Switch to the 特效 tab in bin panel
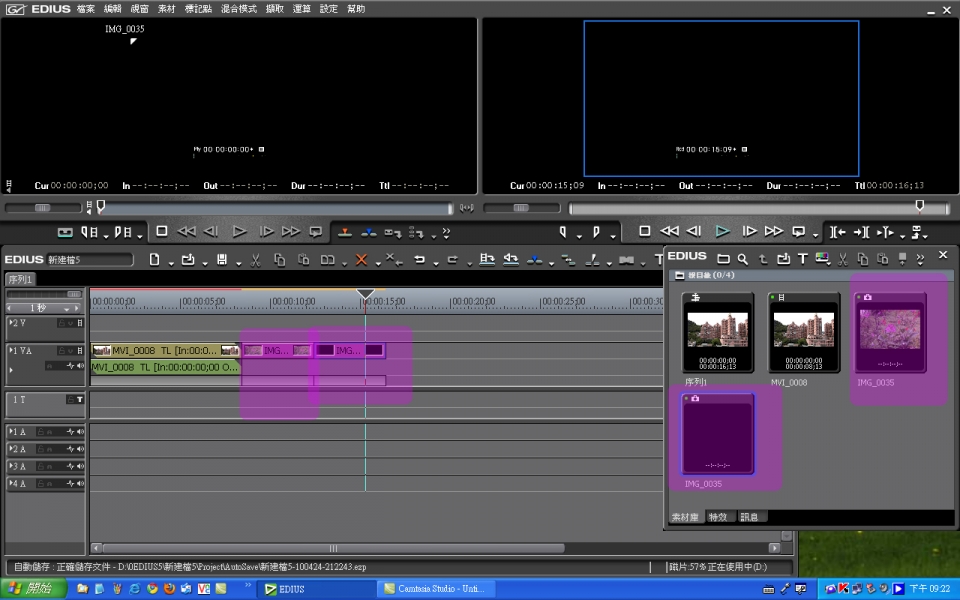The width and height of the screenshot is (960, 600). point(718,517)
